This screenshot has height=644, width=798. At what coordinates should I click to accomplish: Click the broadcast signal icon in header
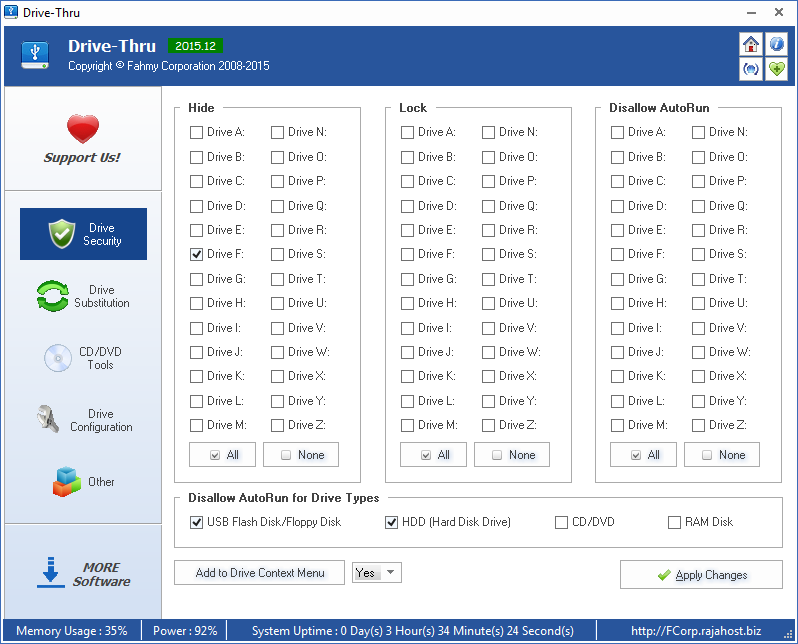point(751,69)
